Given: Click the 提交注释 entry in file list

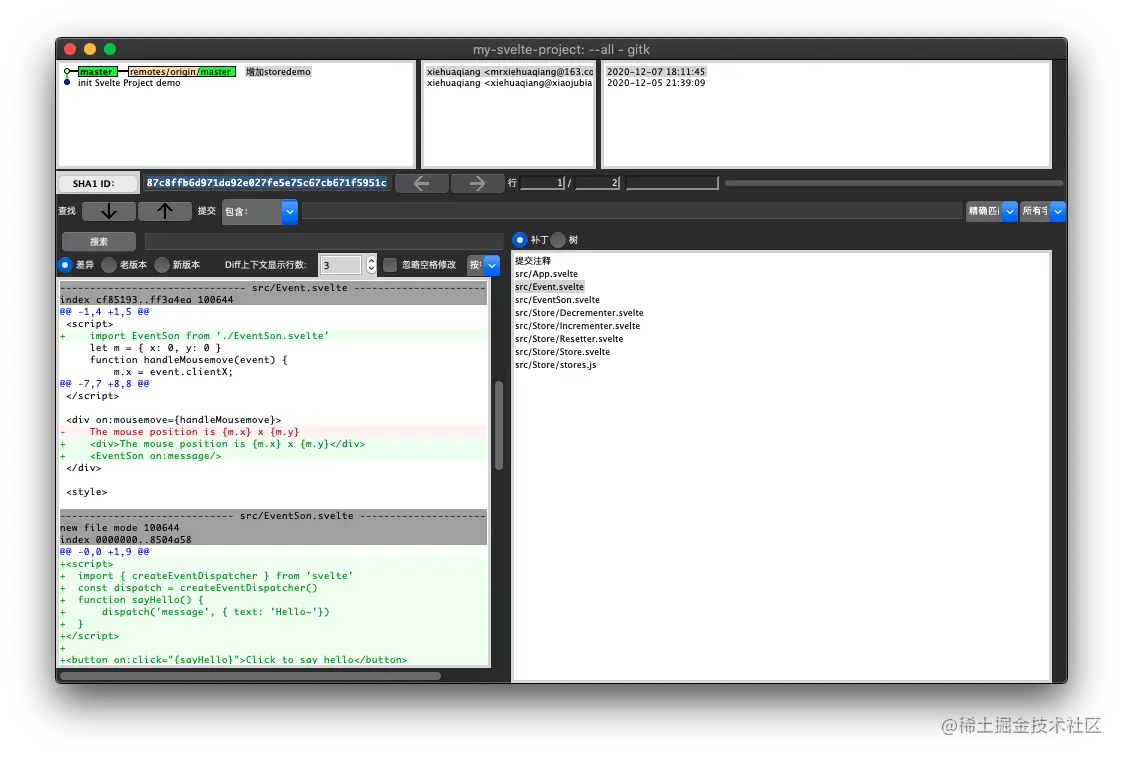Looking at the screenshot, I should (533, 261).
